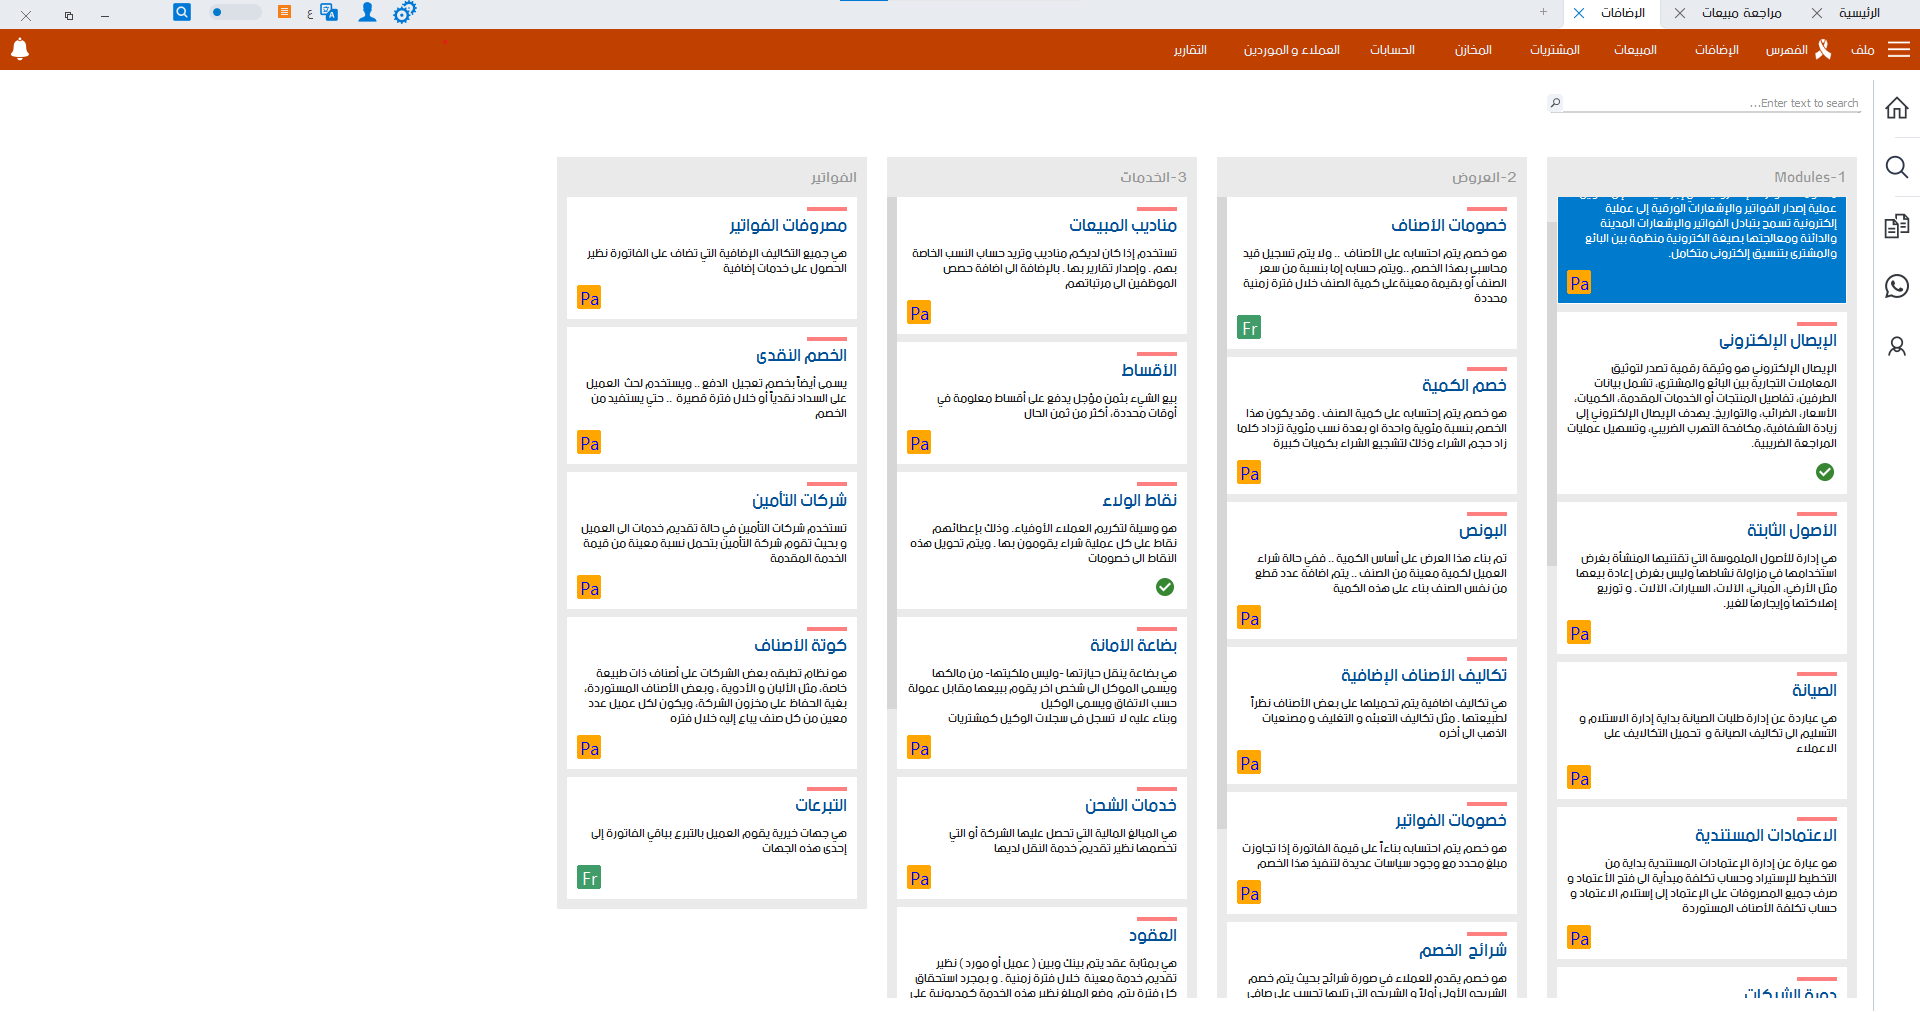1920x1012 pixels.
Task: Select المخازن from the menu bar
Action: click(x=1472, y=49)
